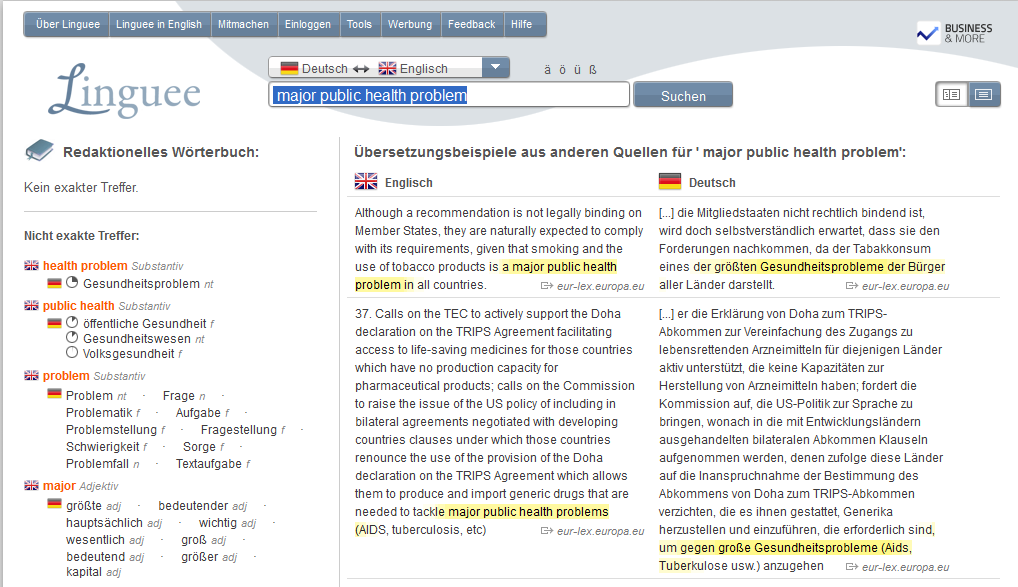Click the Textaufgabe translation
1018x587 pixels.
[x=209, y=463]
